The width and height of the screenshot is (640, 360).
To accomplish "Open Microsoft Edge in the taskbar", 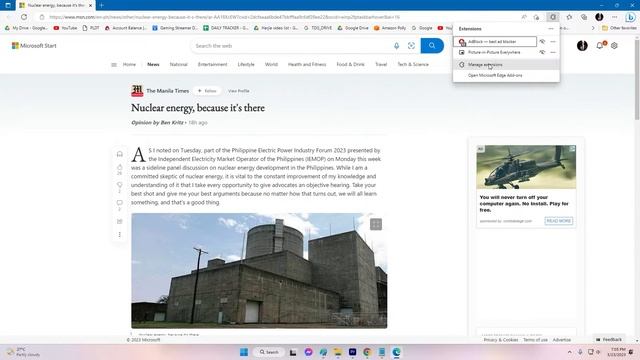I will (x=396, y=352).
